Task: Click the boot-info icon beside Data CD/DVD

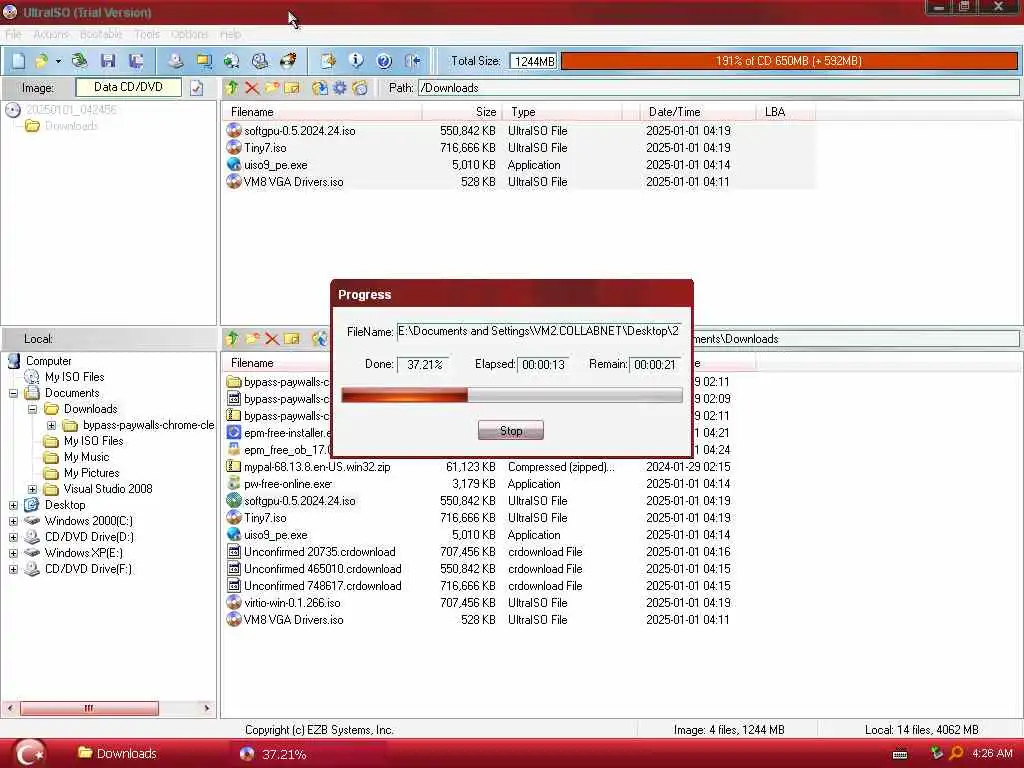Action: (197, 88)
